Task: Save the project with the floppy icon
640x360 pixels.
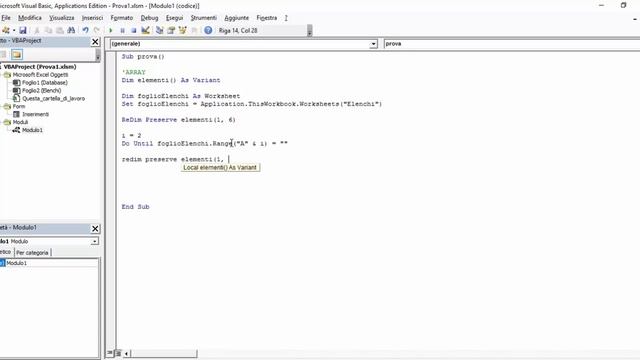Action: [23, 30]
